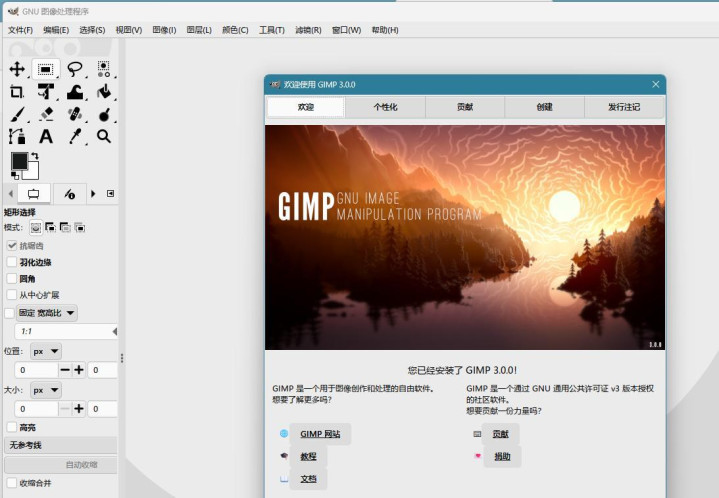The height and width of the screenshot is (498, 719).
Task: Activate the Paths tool
Action: point(17,136)
